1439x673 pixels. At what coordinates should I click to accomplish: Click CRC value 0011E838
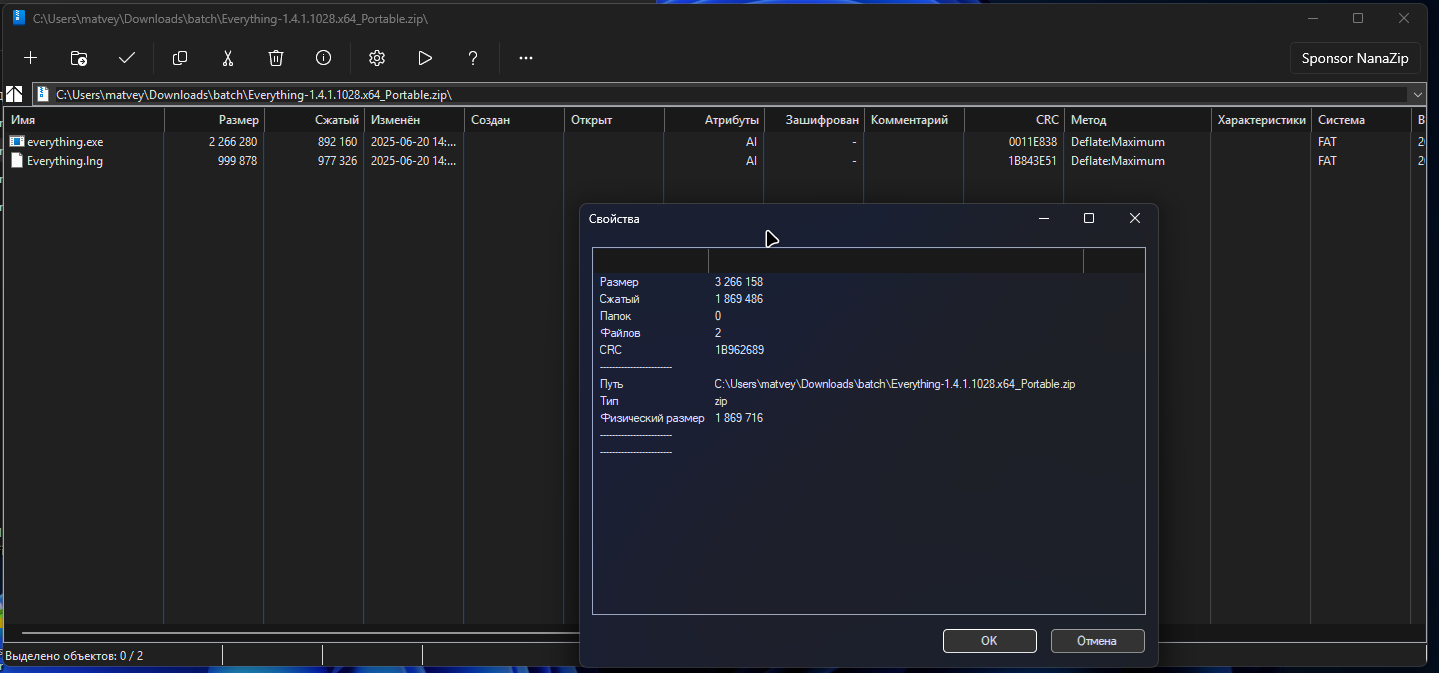[1033, 142]
